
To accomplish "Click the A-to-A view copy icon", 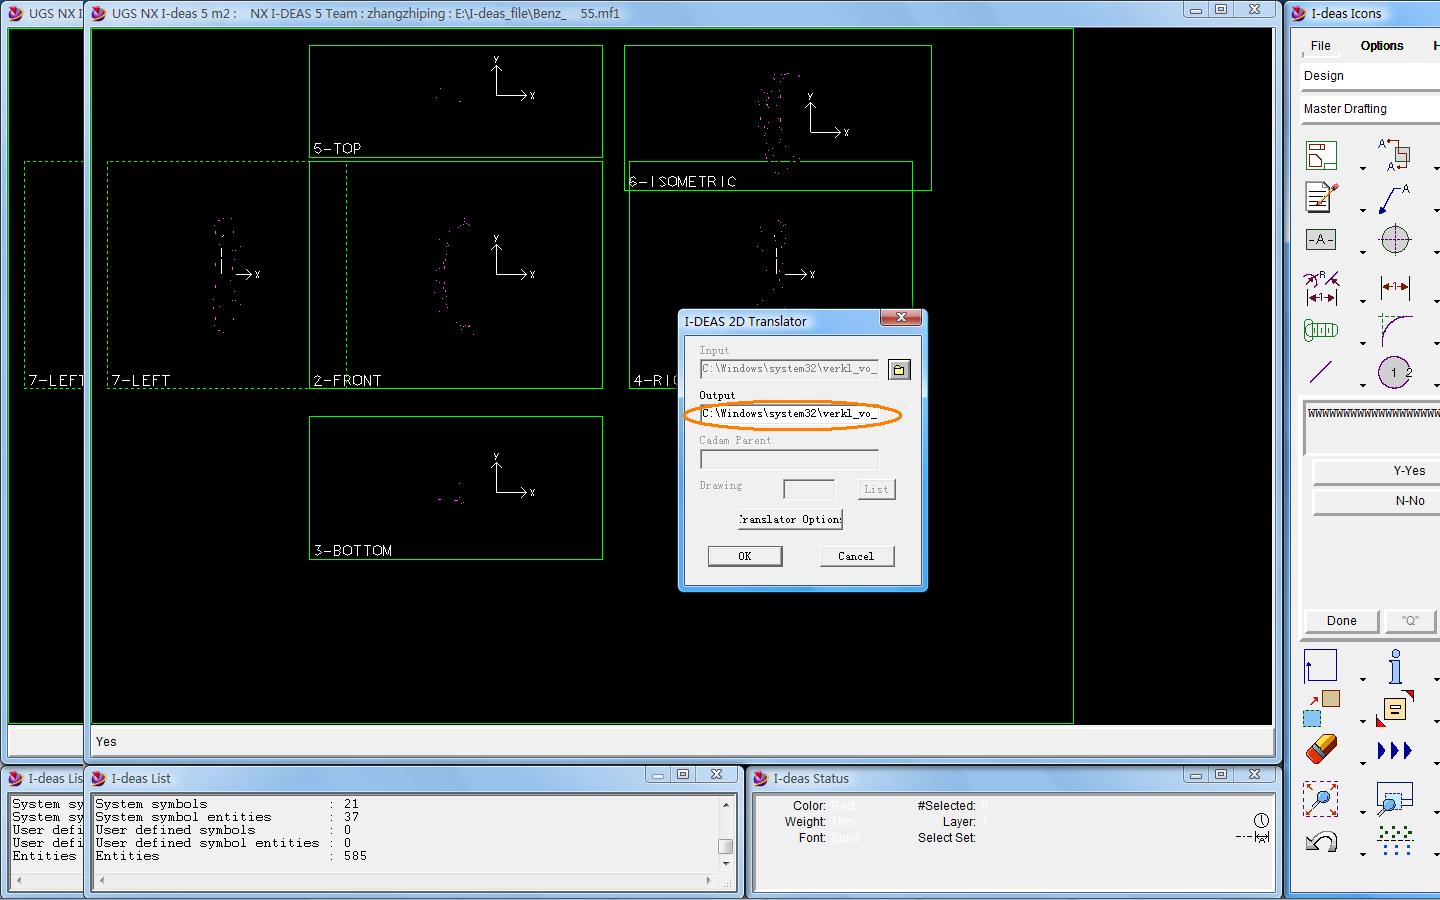I will coord(1395,155).
